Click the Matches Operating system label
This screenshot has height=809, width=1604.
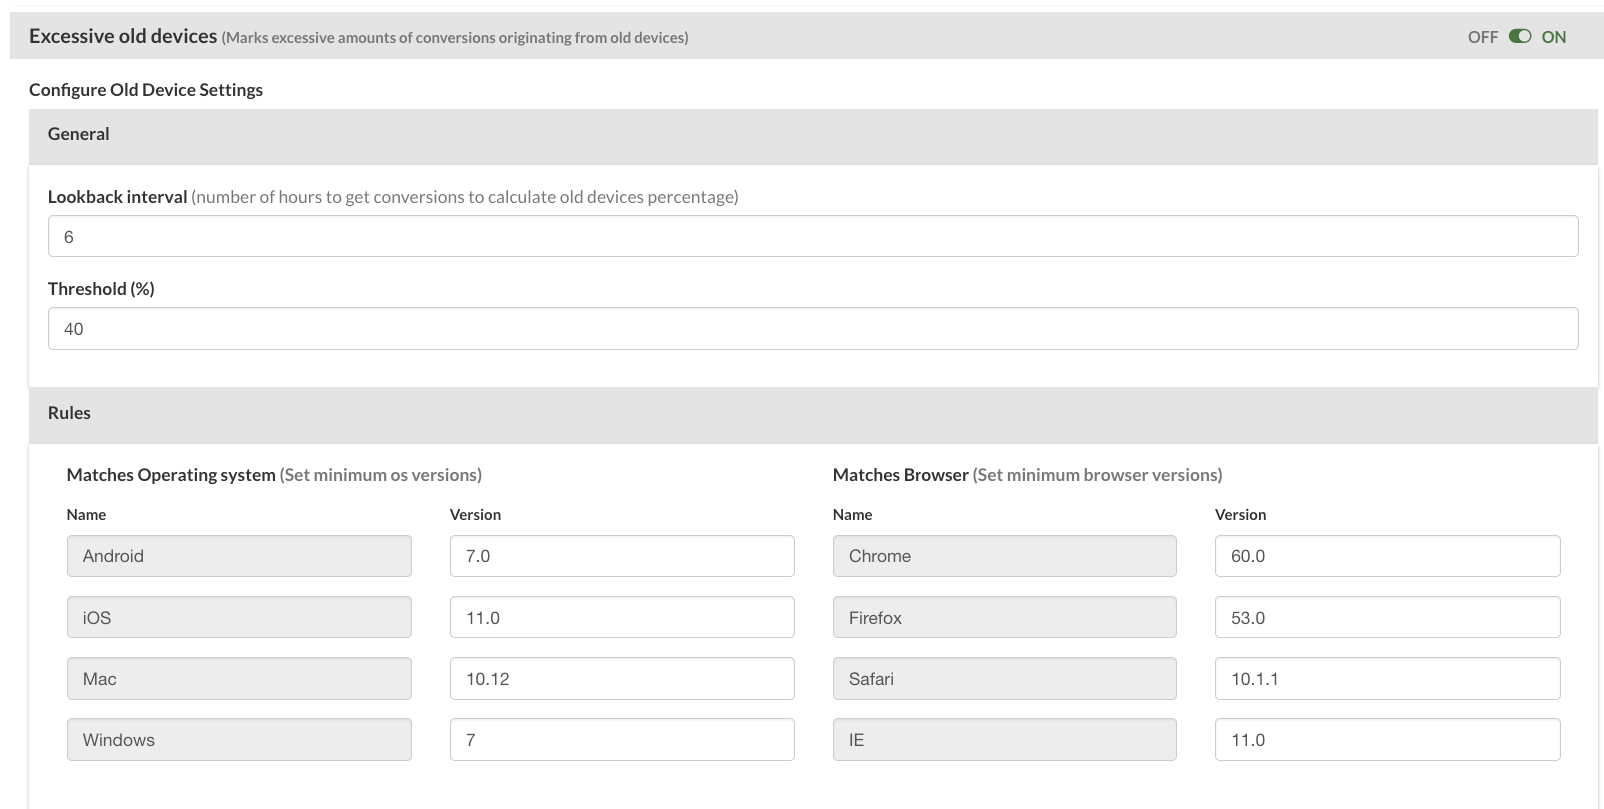171,475
